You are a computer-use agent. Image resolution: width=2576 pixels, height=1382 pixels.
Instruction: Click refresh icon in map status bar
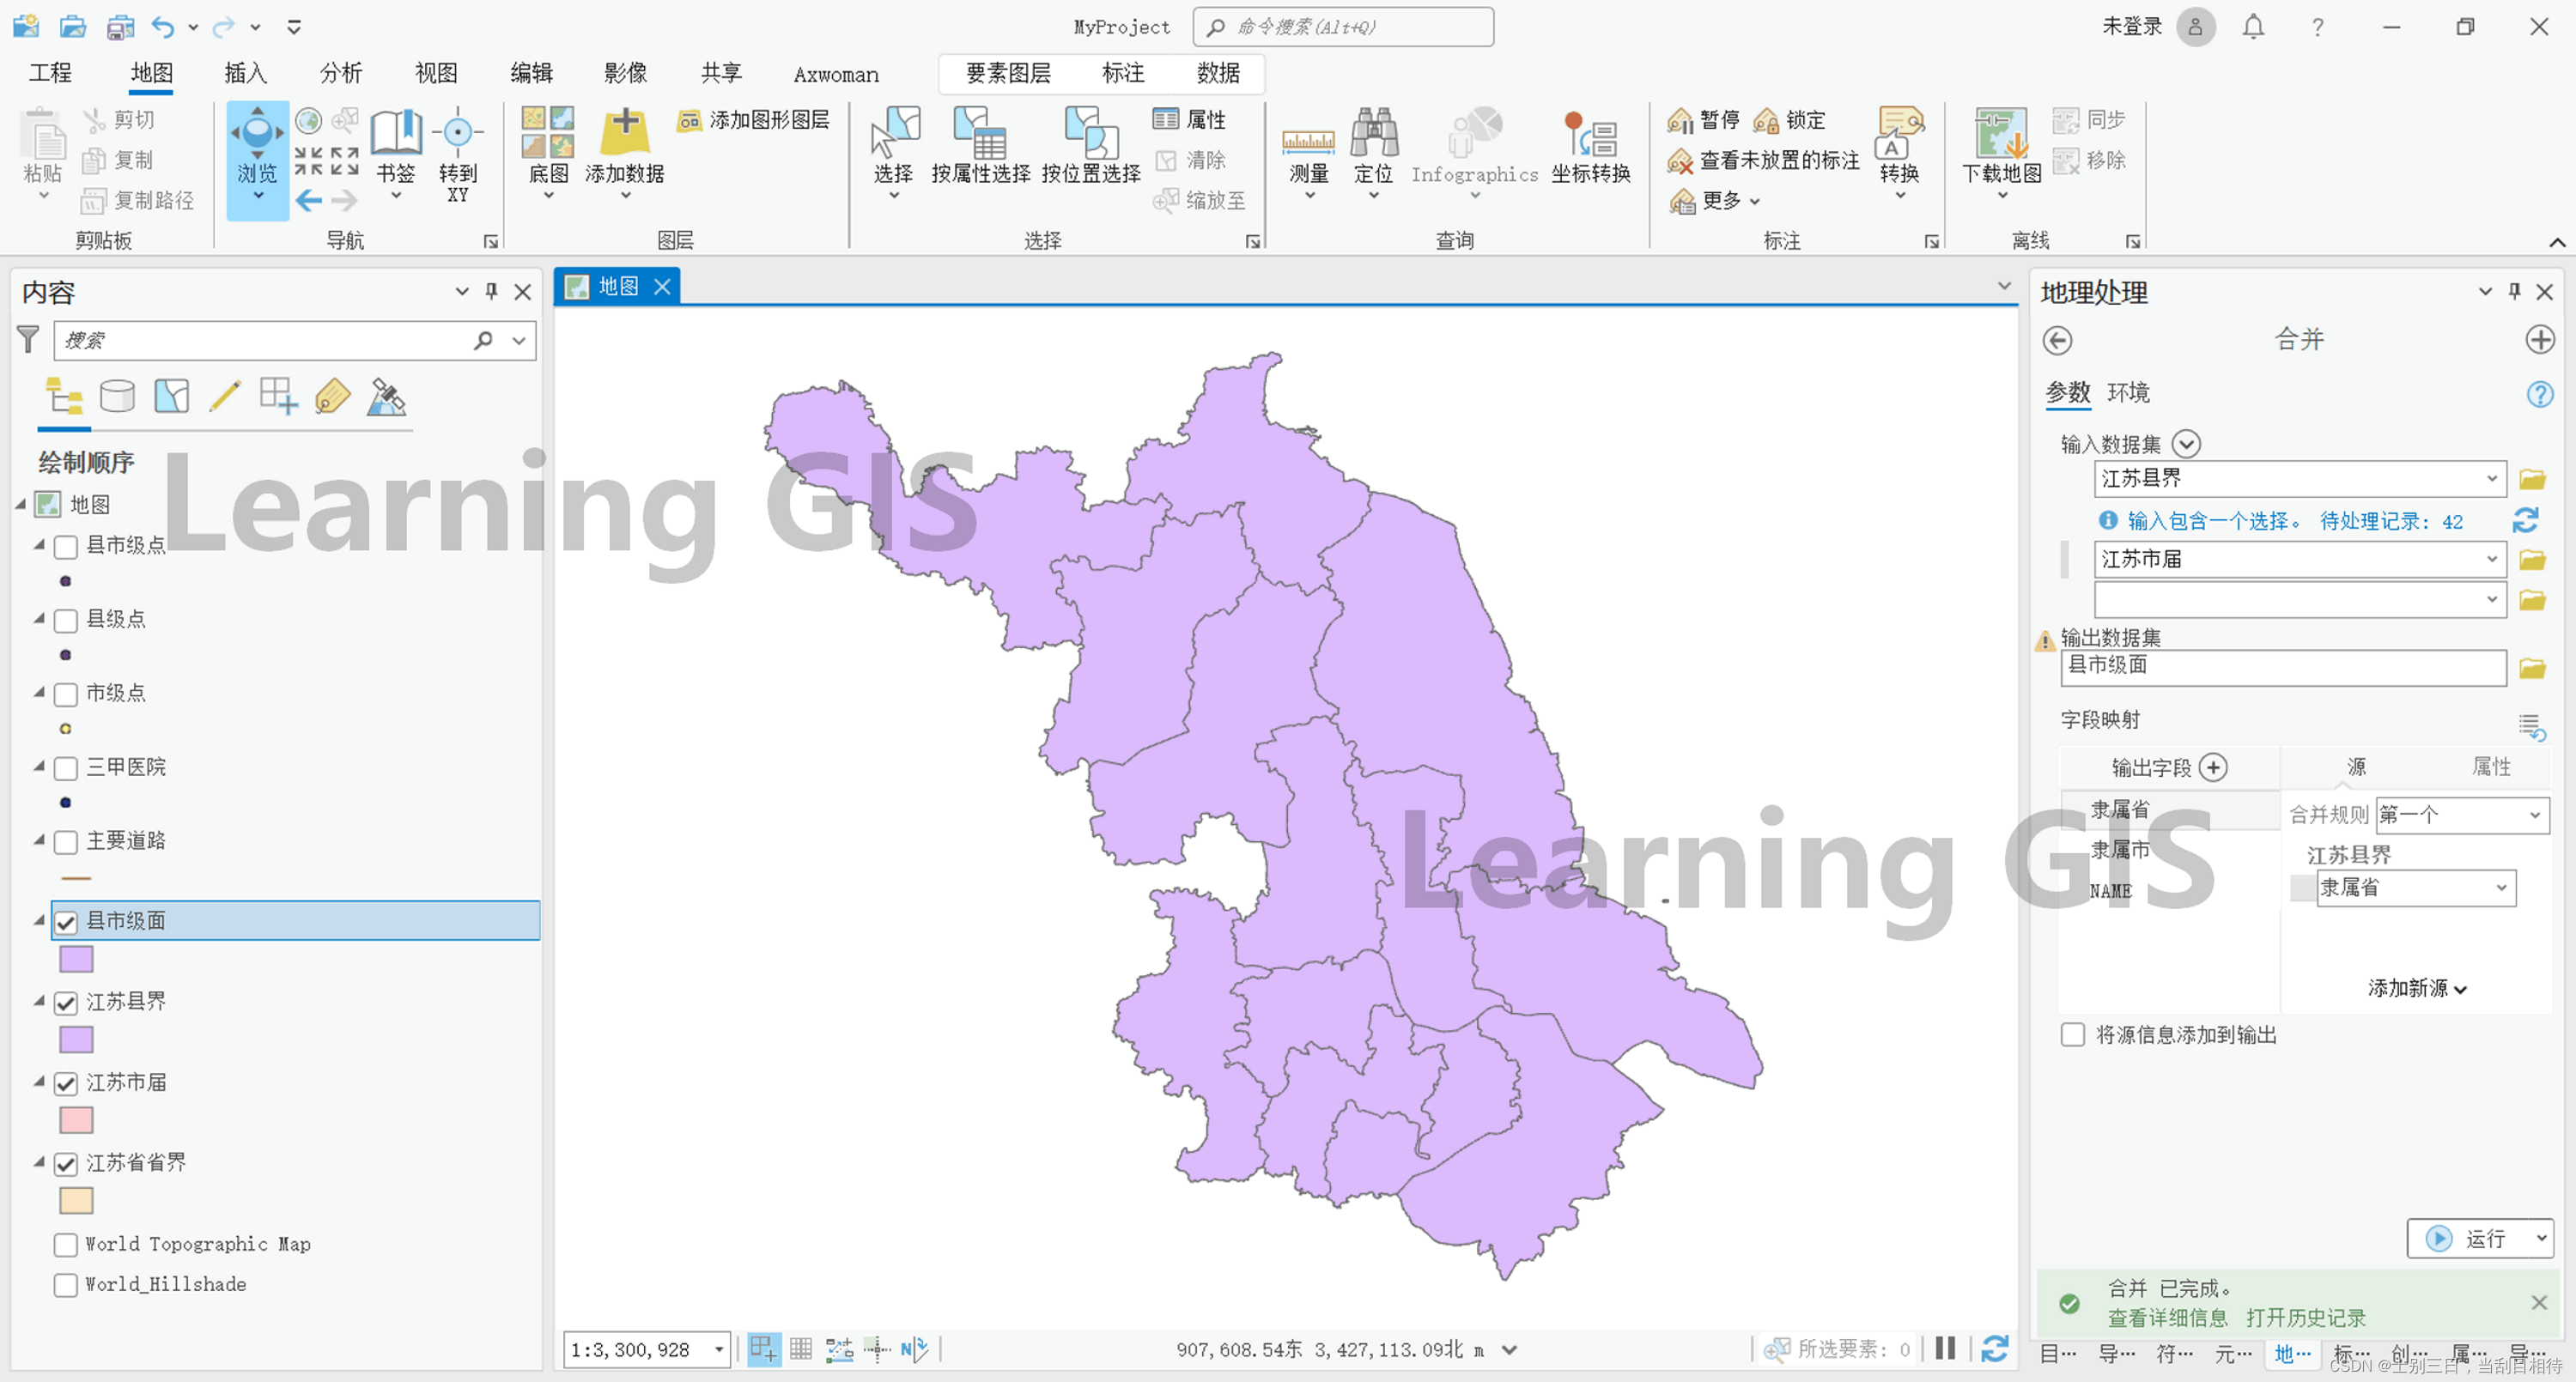click(1994, 1349)
